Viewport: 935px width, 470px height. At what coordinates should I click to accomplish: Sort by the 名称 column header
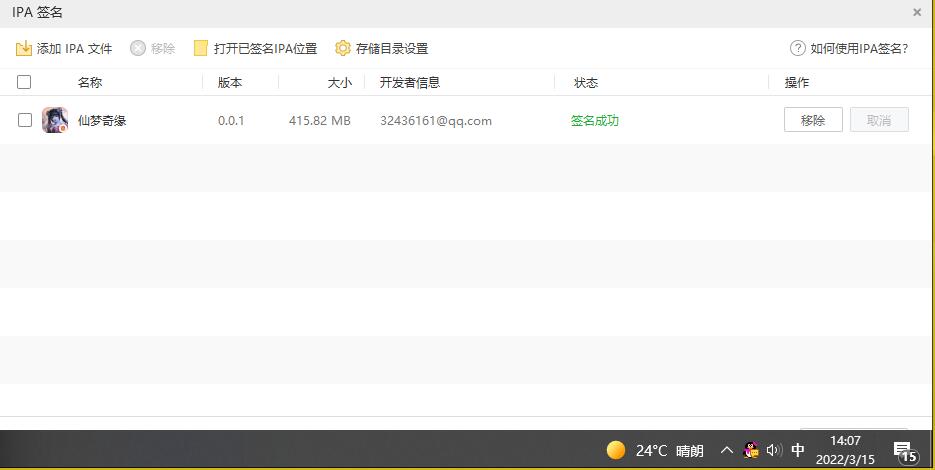tap(90, 82)
